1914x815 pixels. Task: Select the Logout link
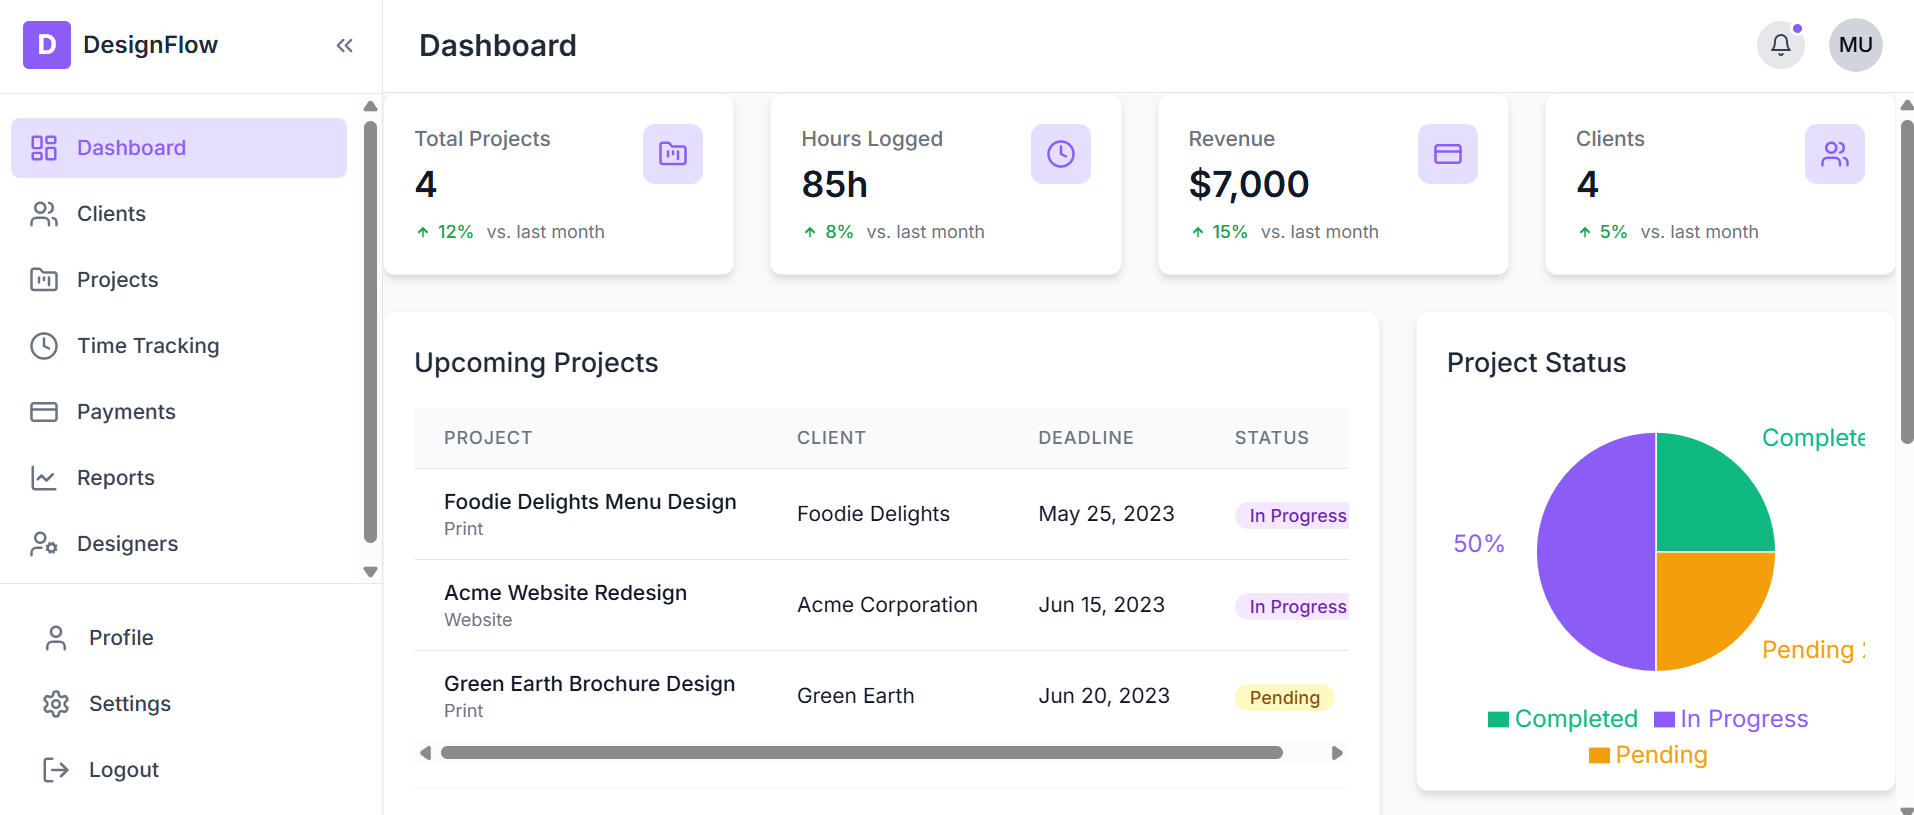pyautogui.click(x=190, y=770)
